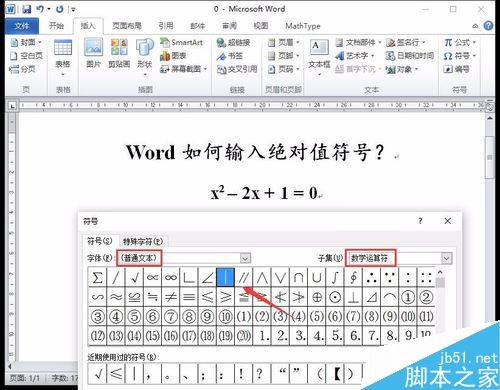Click the page count 页面: 1/1 status
This screenshot has height=390, width=500.
point(25,379)
